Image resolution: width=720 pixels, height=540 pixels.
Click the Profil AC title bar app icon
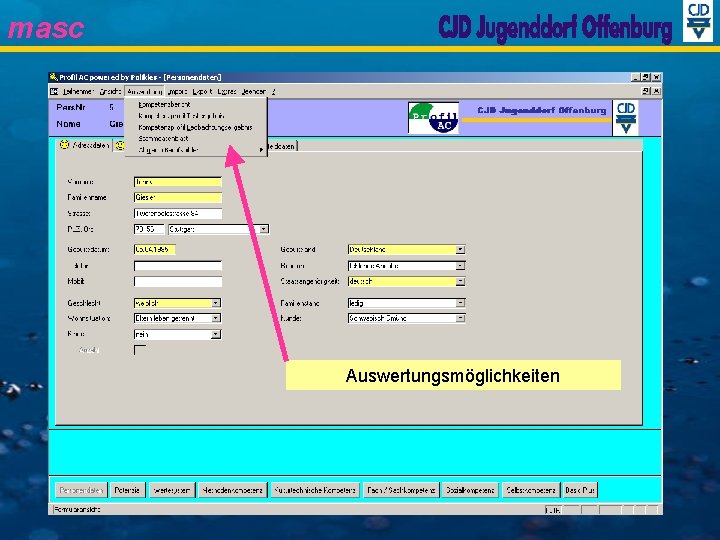click(54, 77)
